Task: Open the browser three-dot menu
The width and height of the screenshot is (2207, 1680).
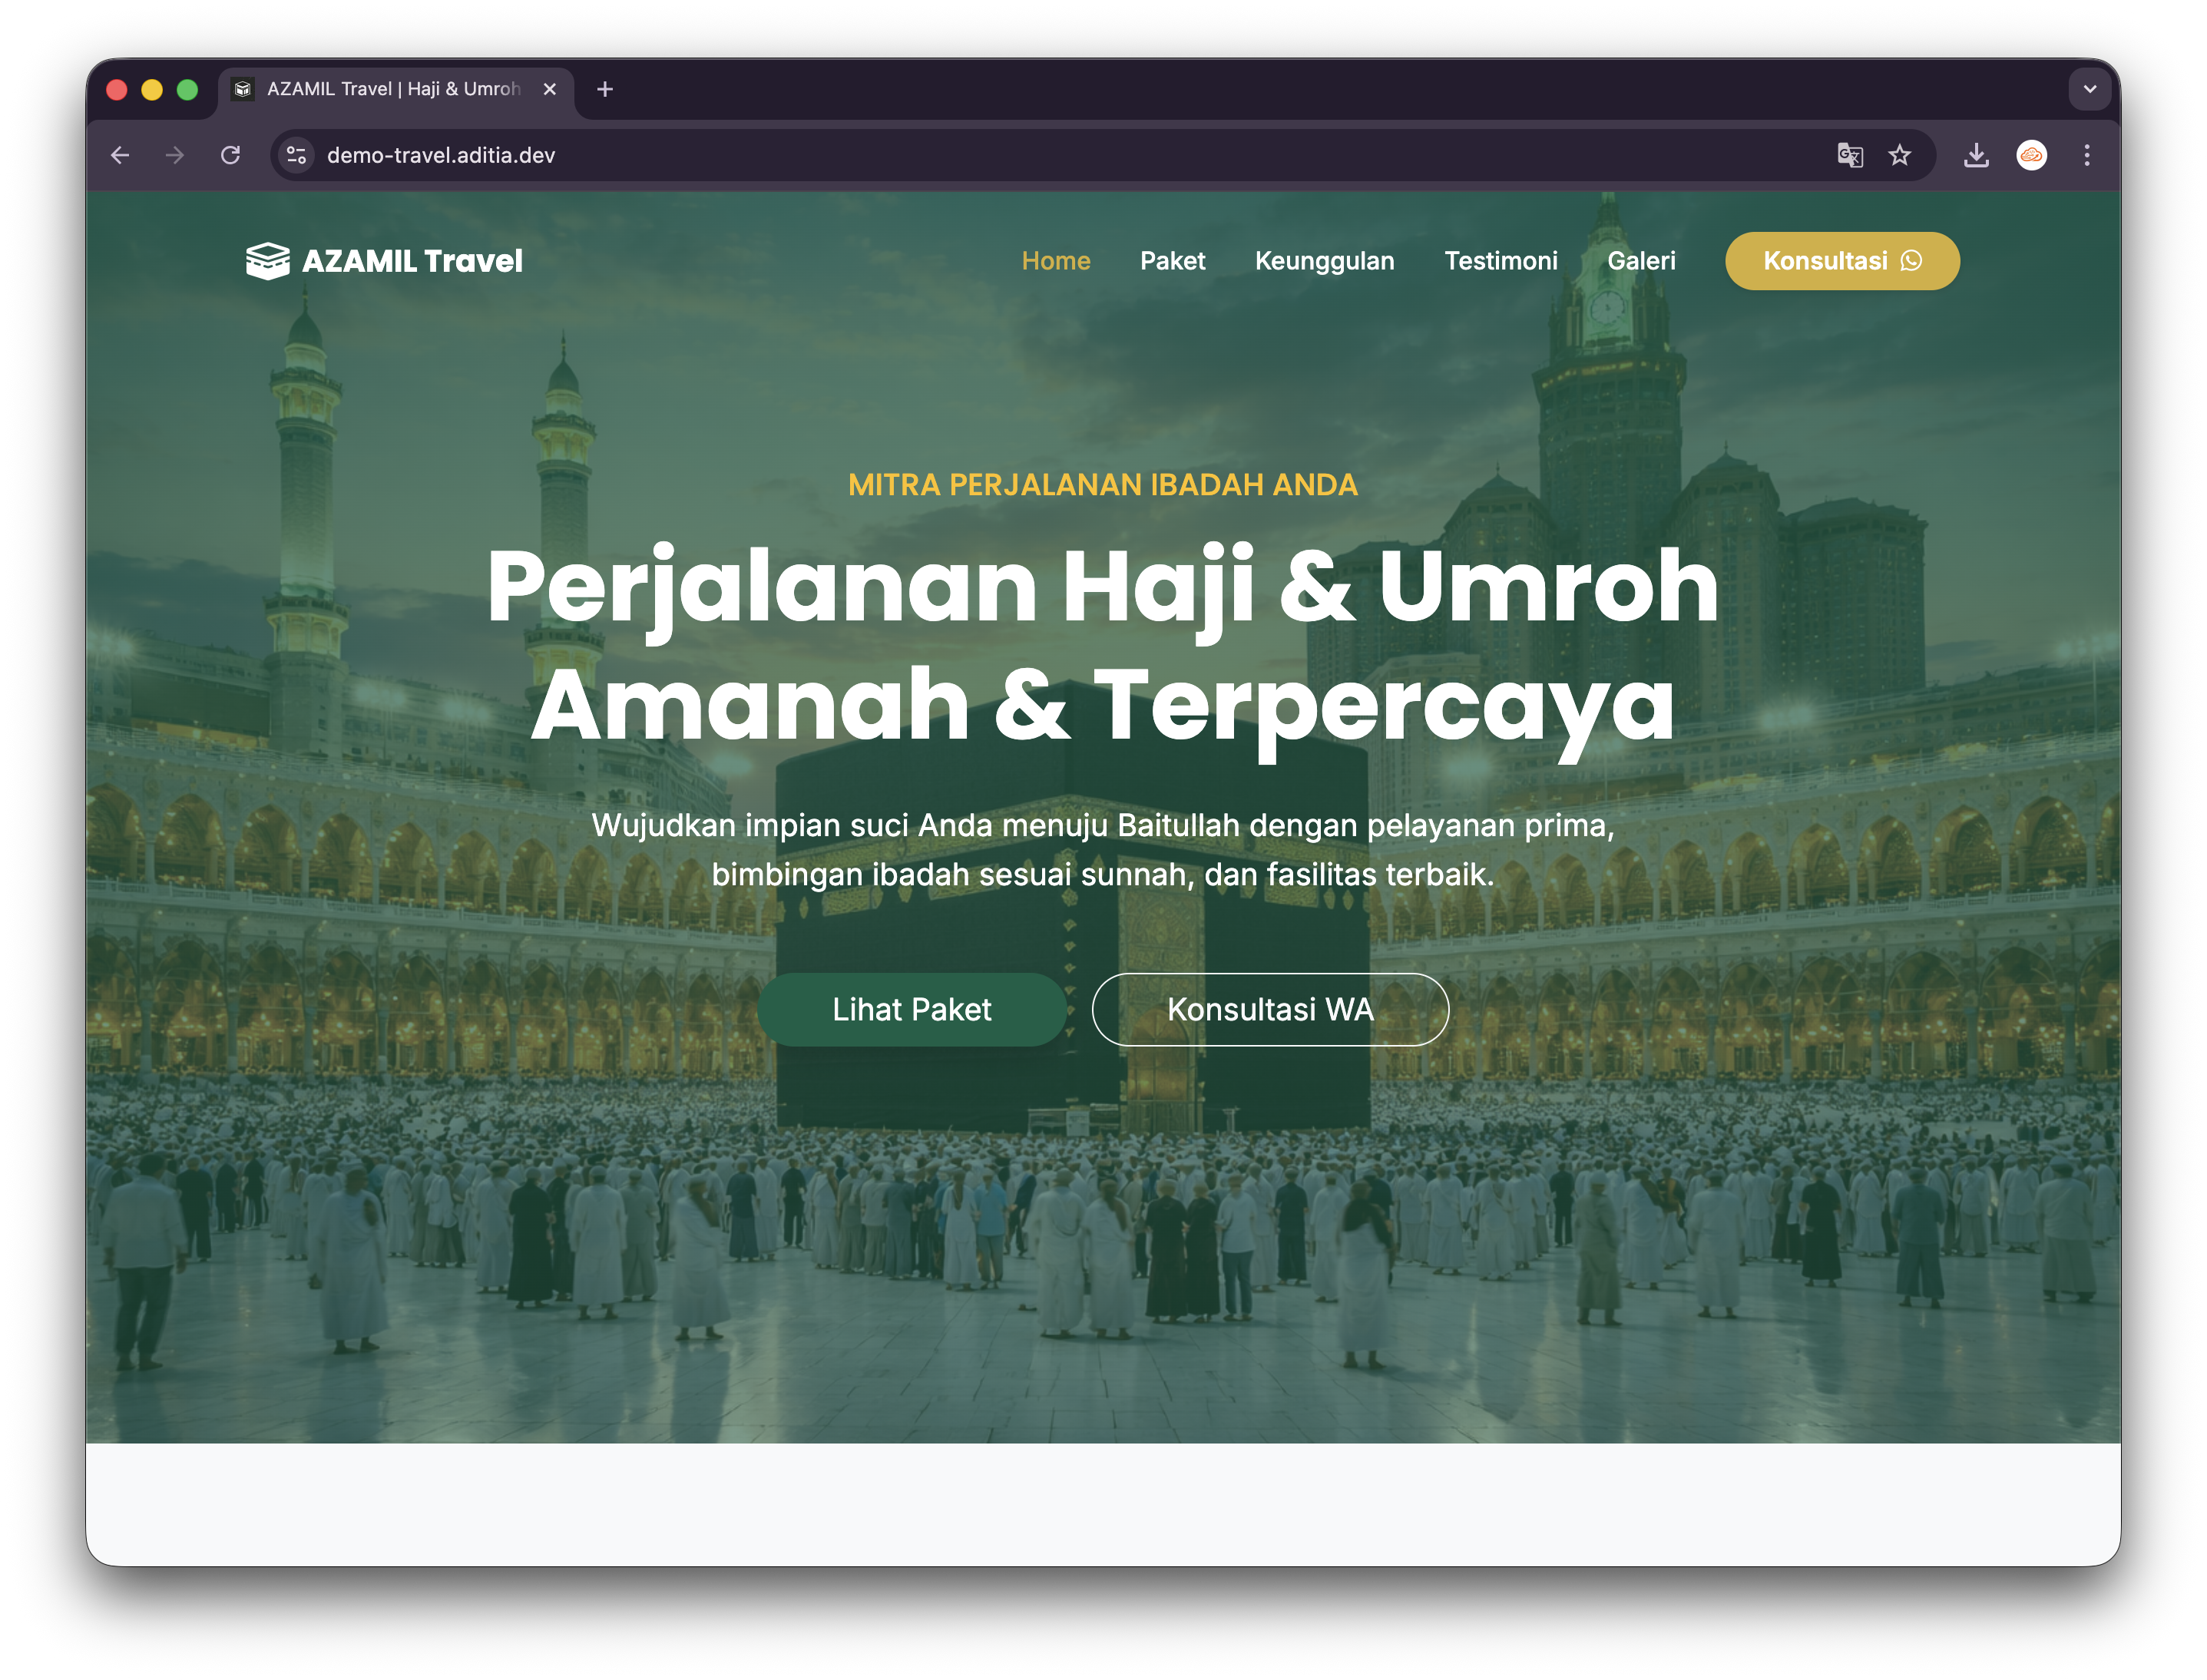Action: pos(2087,155)
